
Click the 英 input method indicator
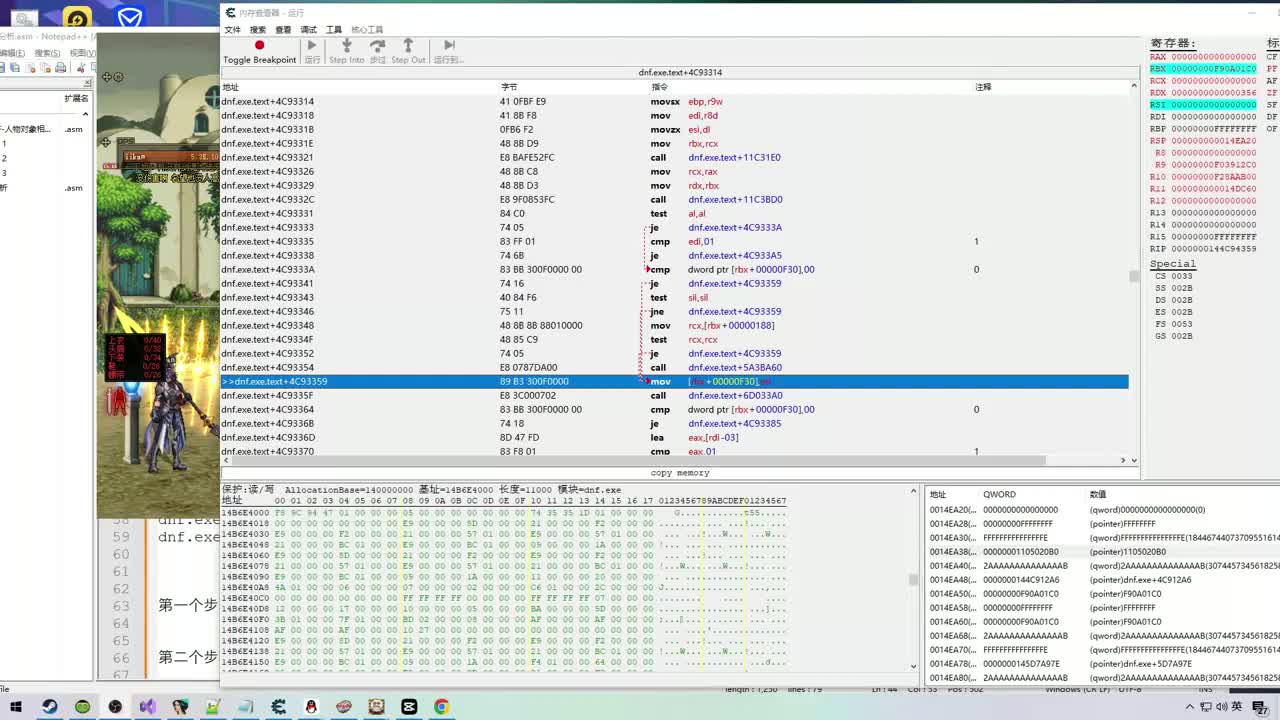pos(1237,707)
